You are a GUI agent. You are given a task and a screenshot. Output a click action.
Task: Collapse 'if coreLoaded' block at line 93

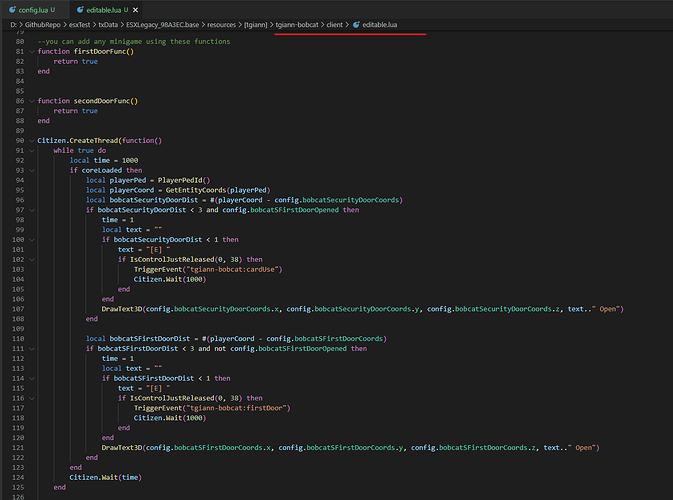(x=31, y=170)
